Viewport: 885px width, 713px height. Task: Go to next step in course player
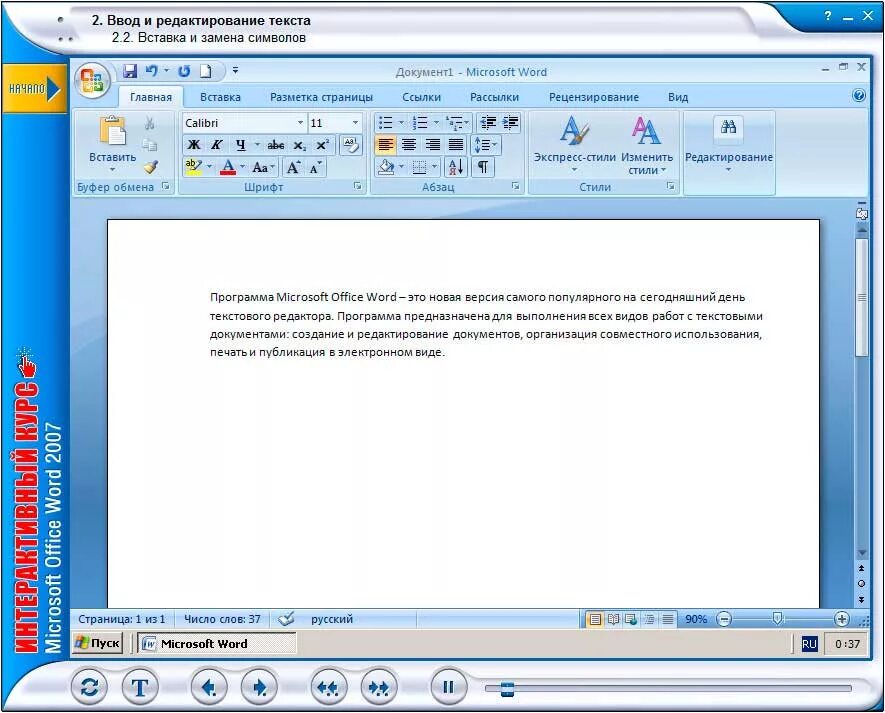(x=259, y=687)
